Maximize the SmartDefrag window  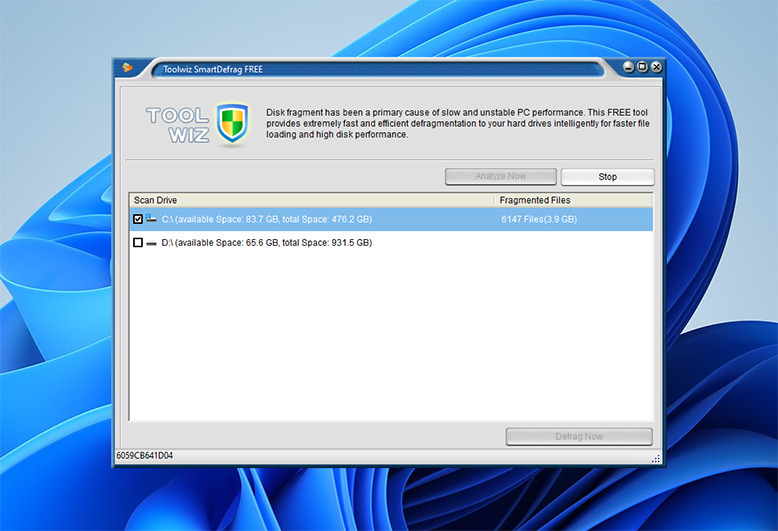click(642, 67)
